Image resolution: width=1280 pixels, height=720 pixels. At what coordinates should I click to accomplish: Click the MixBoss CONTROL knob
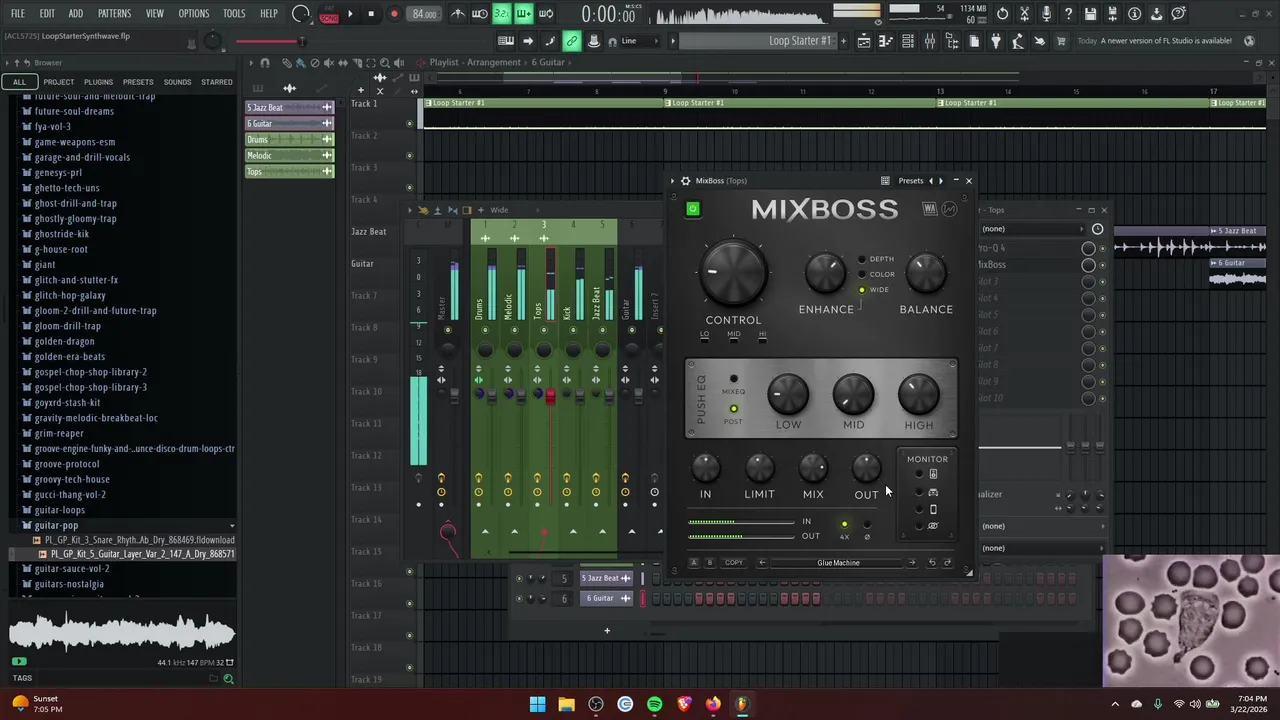coord(733,272)
